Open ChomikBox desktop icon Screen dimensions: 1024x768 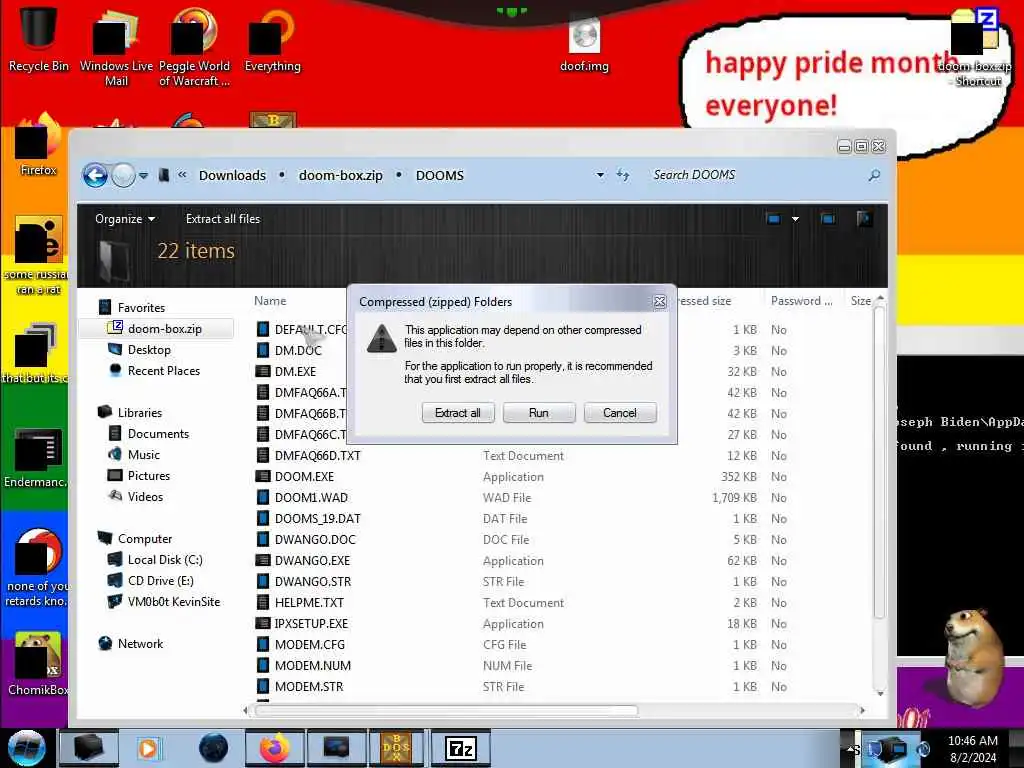tap(38, 664)
